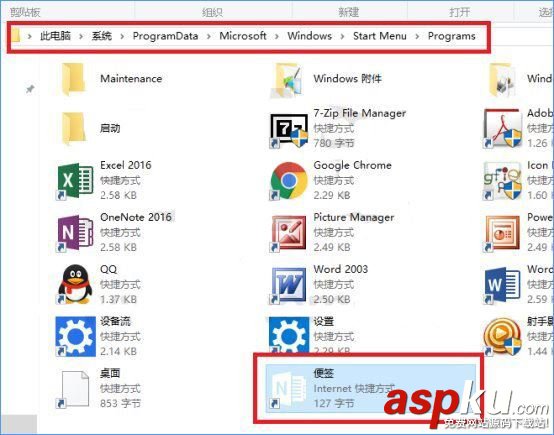This screenshot has height=435, width=554.
Task: Select the Word 2003 icon
Action: pyautogui.click(x=288, y=285)
